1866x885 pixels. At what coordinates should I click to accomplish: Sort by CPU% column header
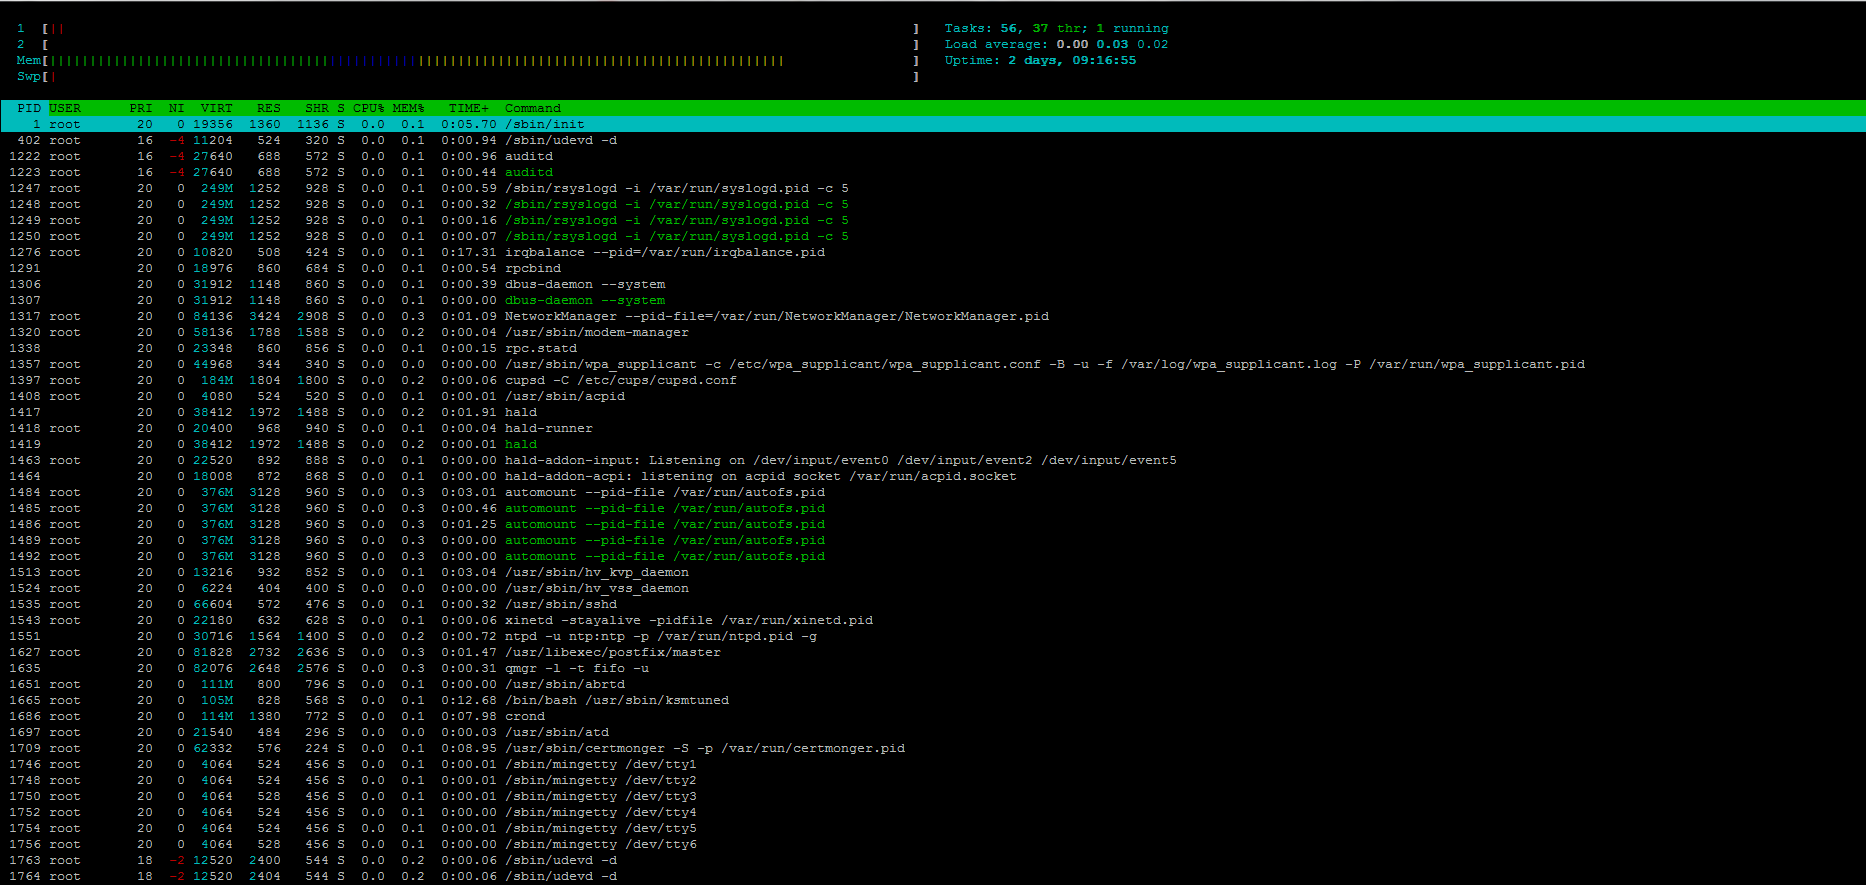click(369, 108)
